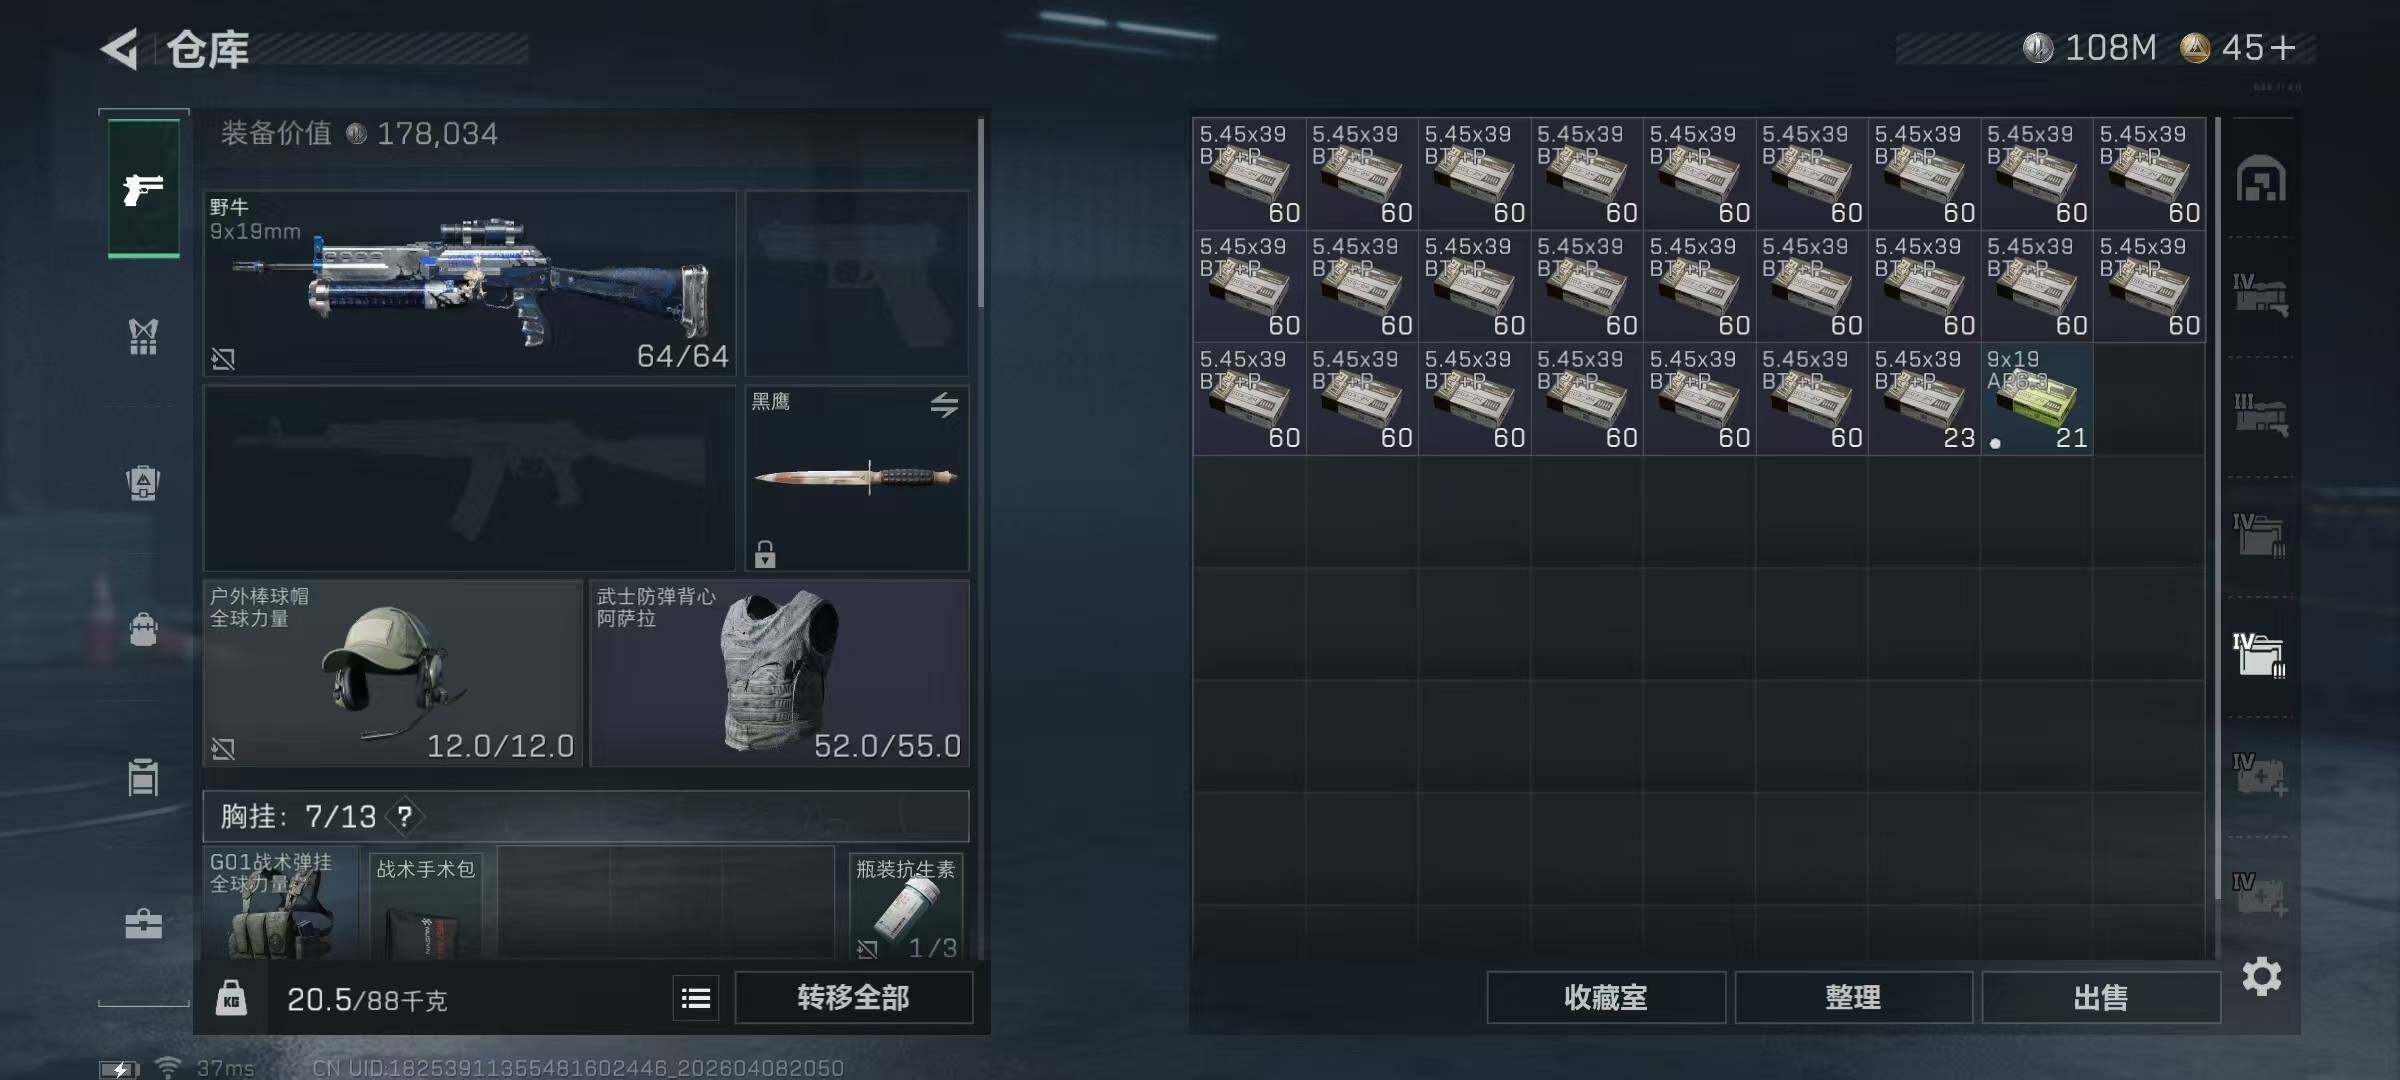Click the 出售 sell button

click(2100, 998)
